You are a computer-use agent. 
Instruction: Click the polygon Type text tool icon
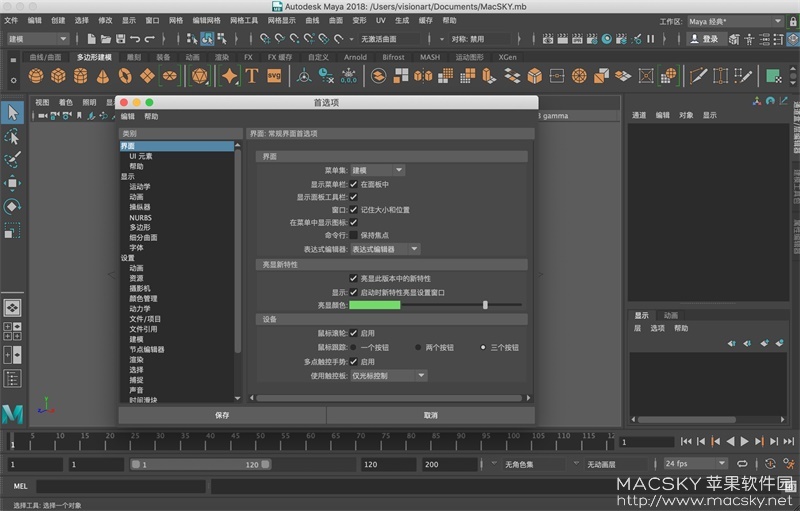tap(252, 76)
